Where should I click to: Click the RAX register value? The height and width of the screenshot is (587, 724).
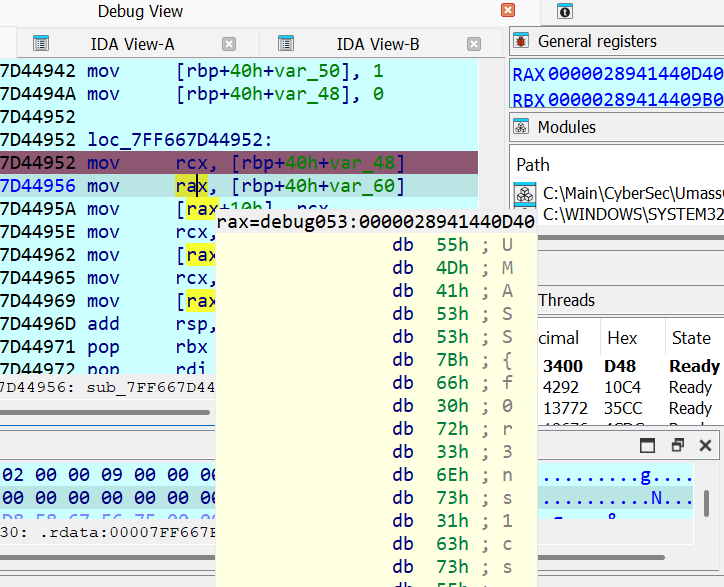[x=635, y=74]
